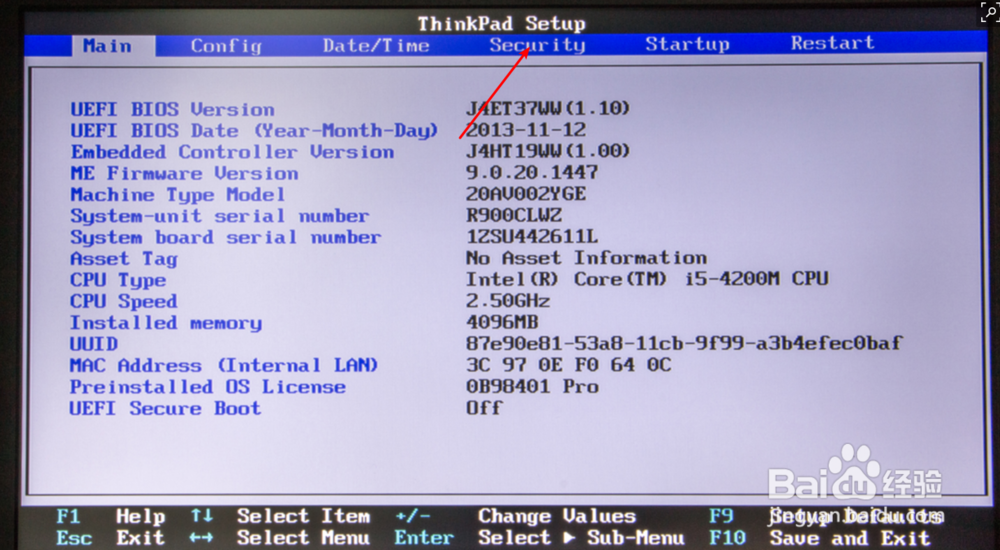
Task: Click the search icon in top-right corner
Action: tap(990, 11)
